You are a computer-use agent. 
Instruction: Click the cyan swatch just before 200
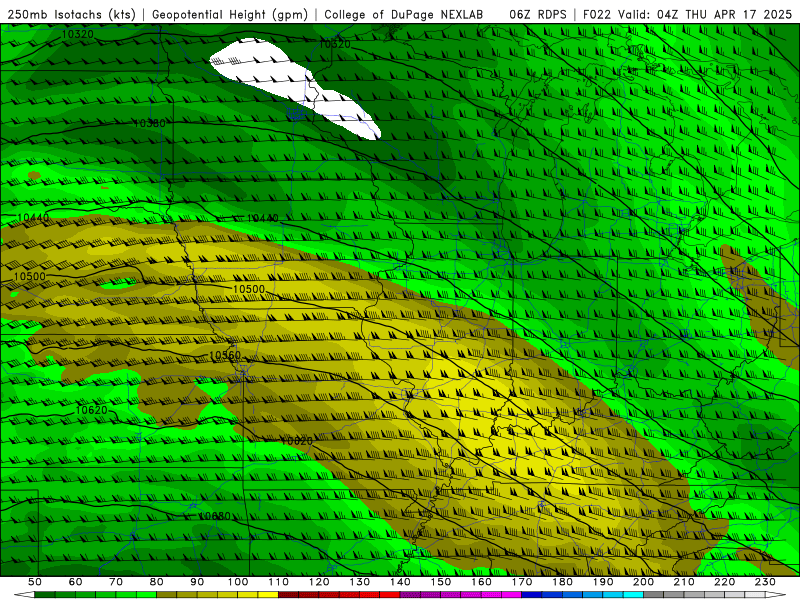tap(633, 595)
